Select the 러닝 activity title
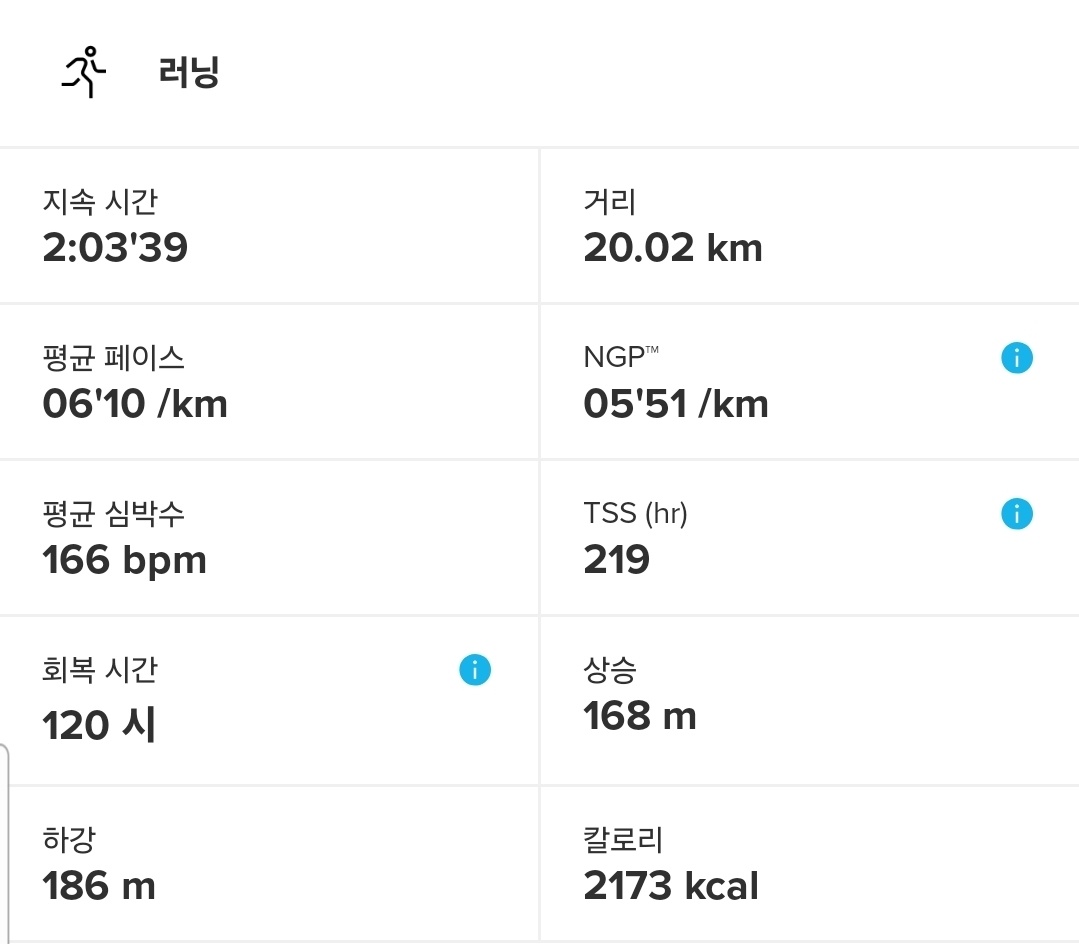The height and width of the screenshot is (944, 1079). pos(189,73)
